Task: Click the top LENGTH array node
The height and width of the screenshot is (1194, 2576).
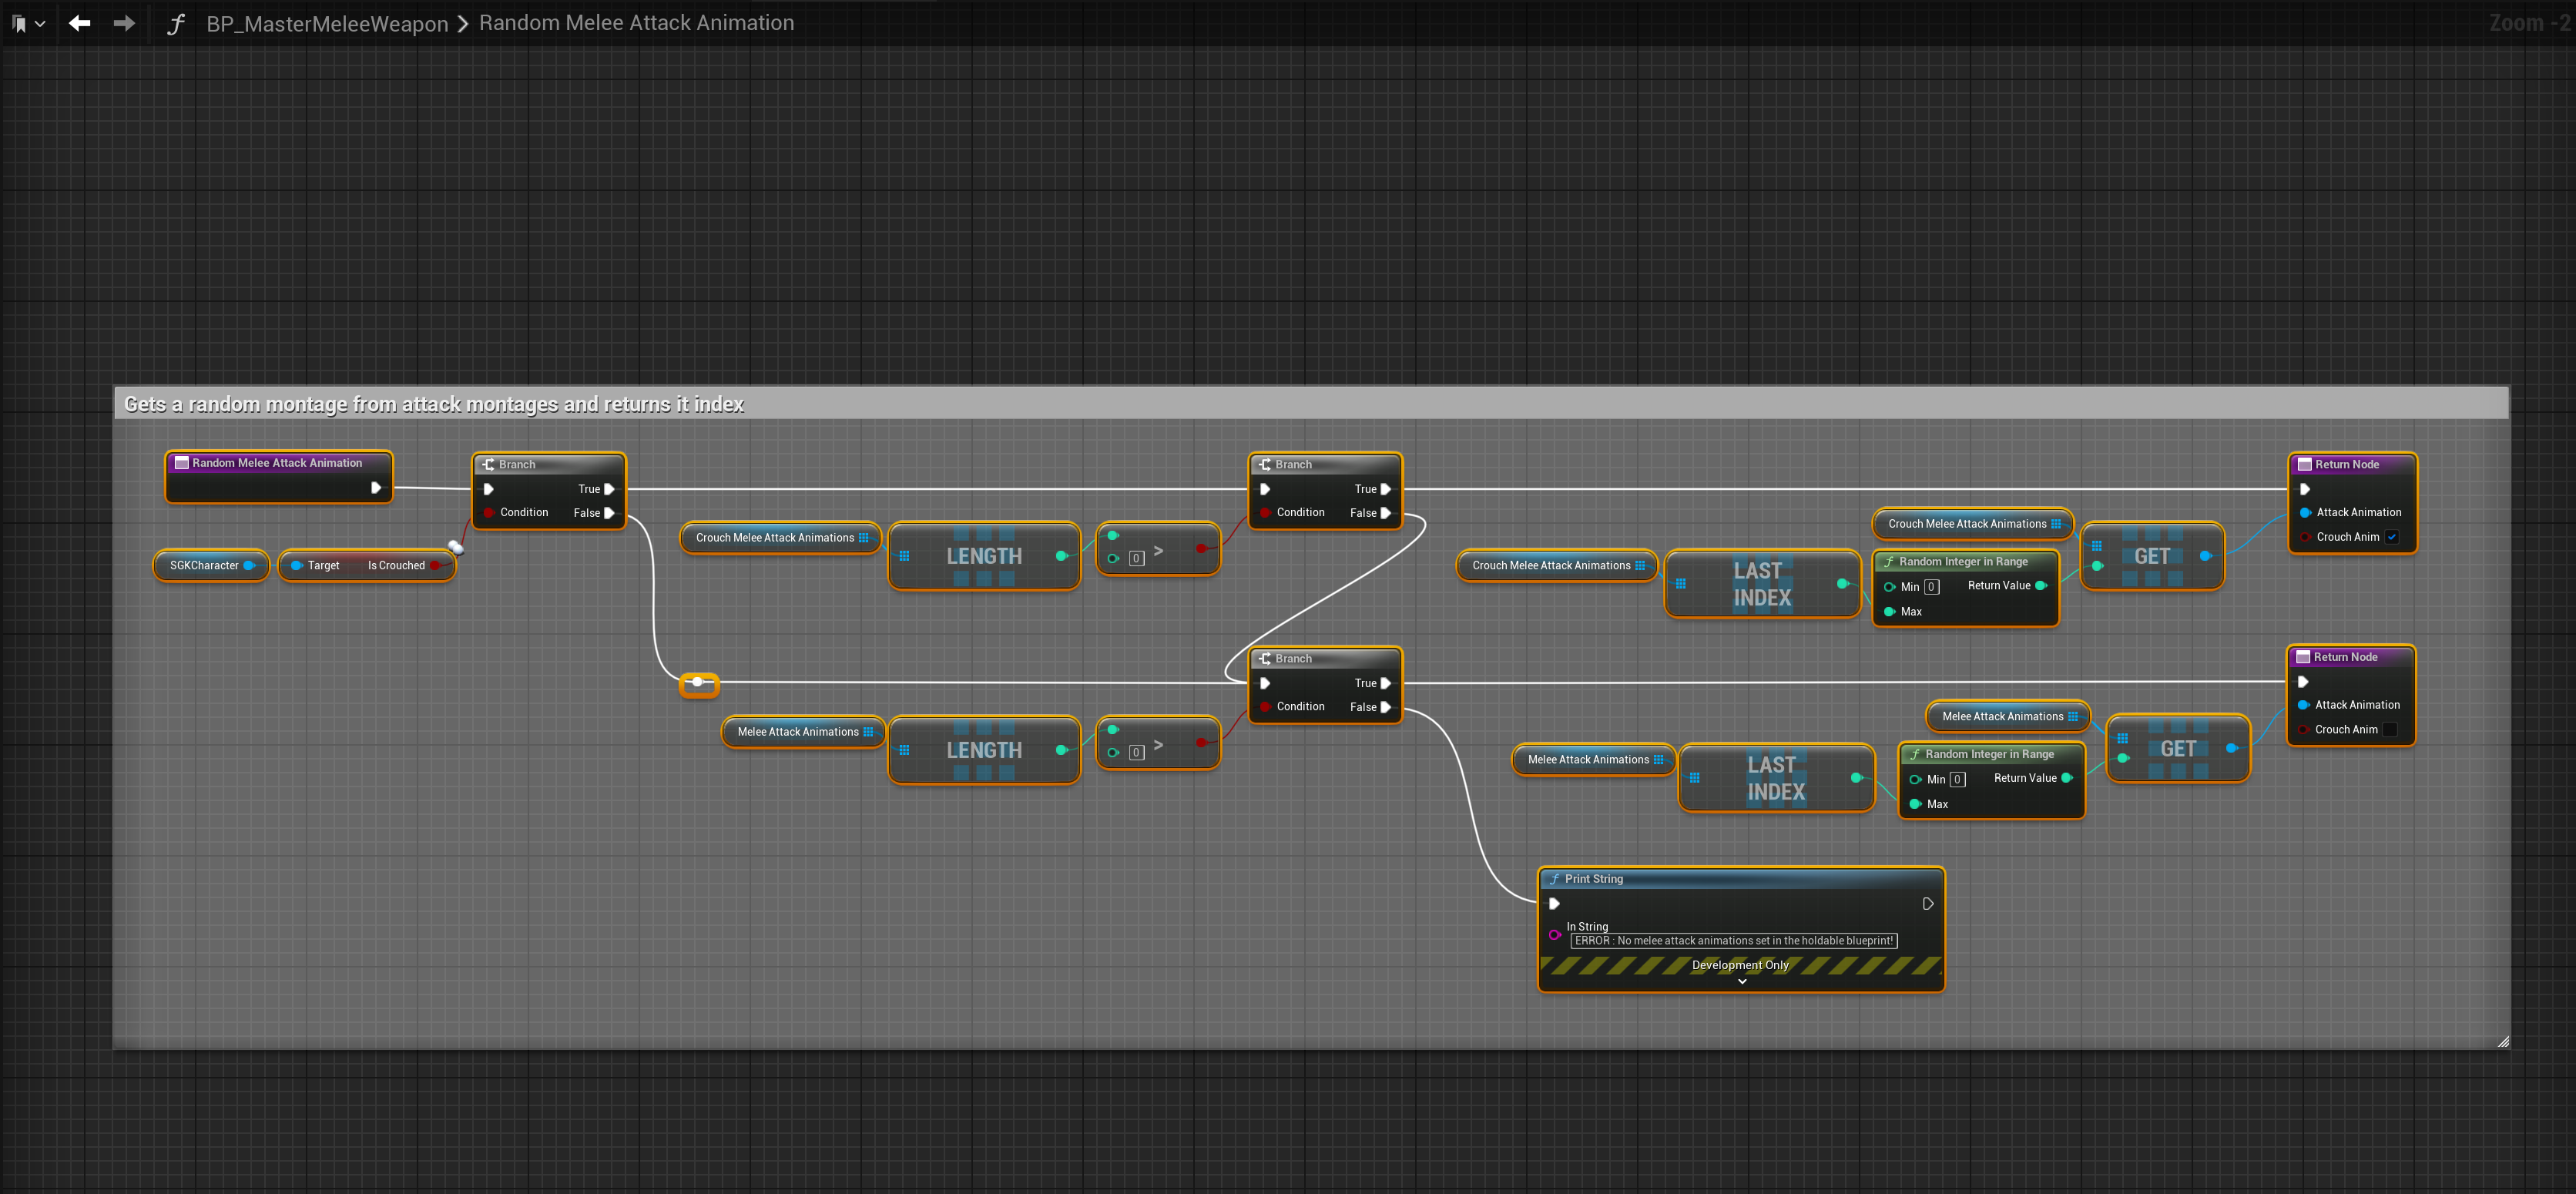Action: 984,556
